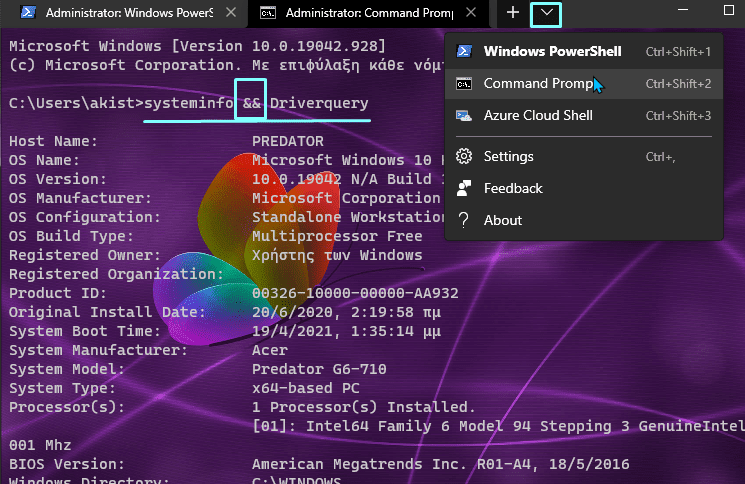Click the systeminfo command text
The height and width of the screenshot is (484, 745).
pos(189,103)
